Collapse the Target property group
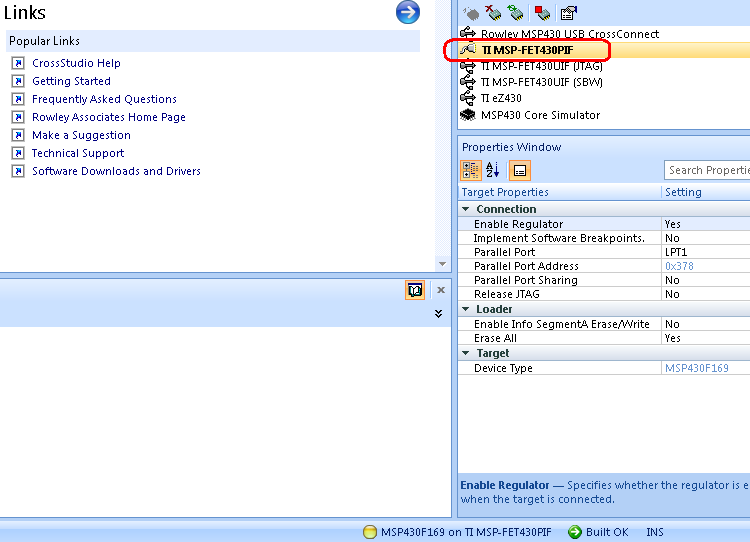This screenshot has height=542, width=750. pos(465,353)
